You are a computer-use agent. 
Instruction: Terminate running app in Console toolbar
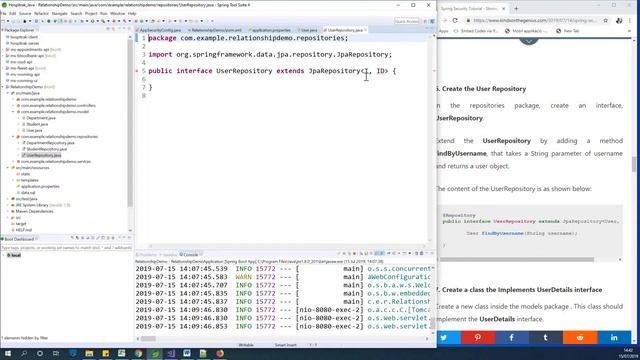coord(354,253)
